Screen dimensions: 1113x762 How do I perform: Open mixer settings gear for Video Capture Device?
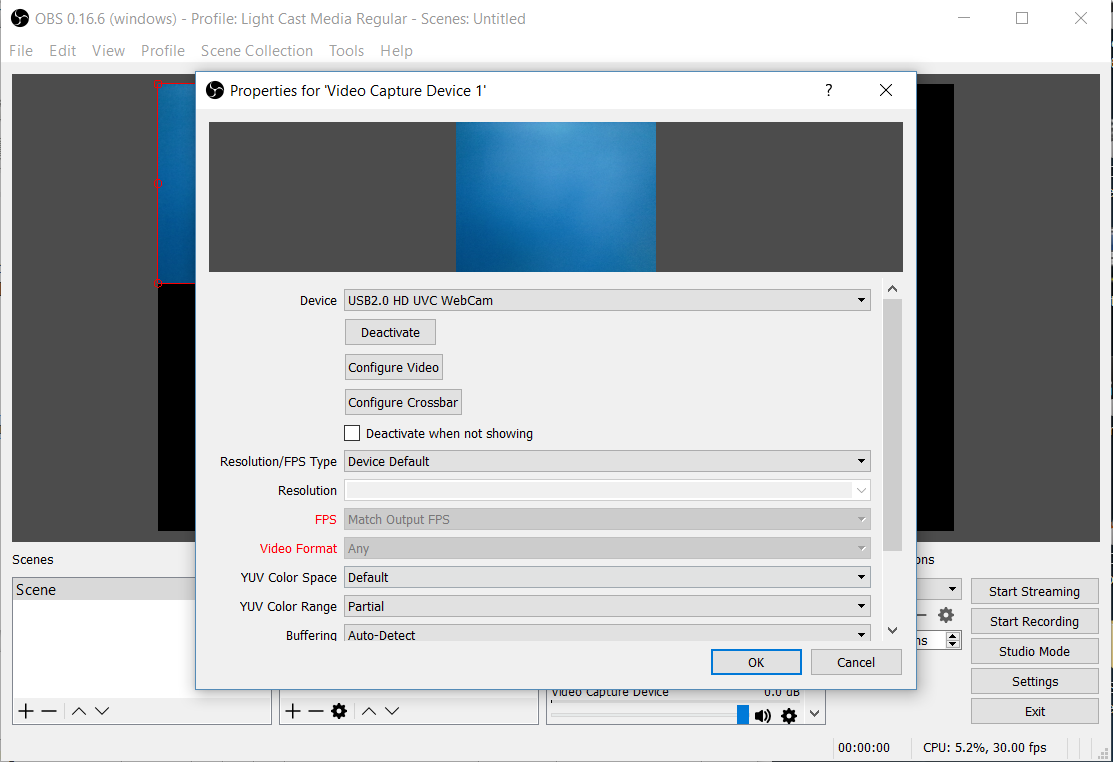[x=789, y=715]
